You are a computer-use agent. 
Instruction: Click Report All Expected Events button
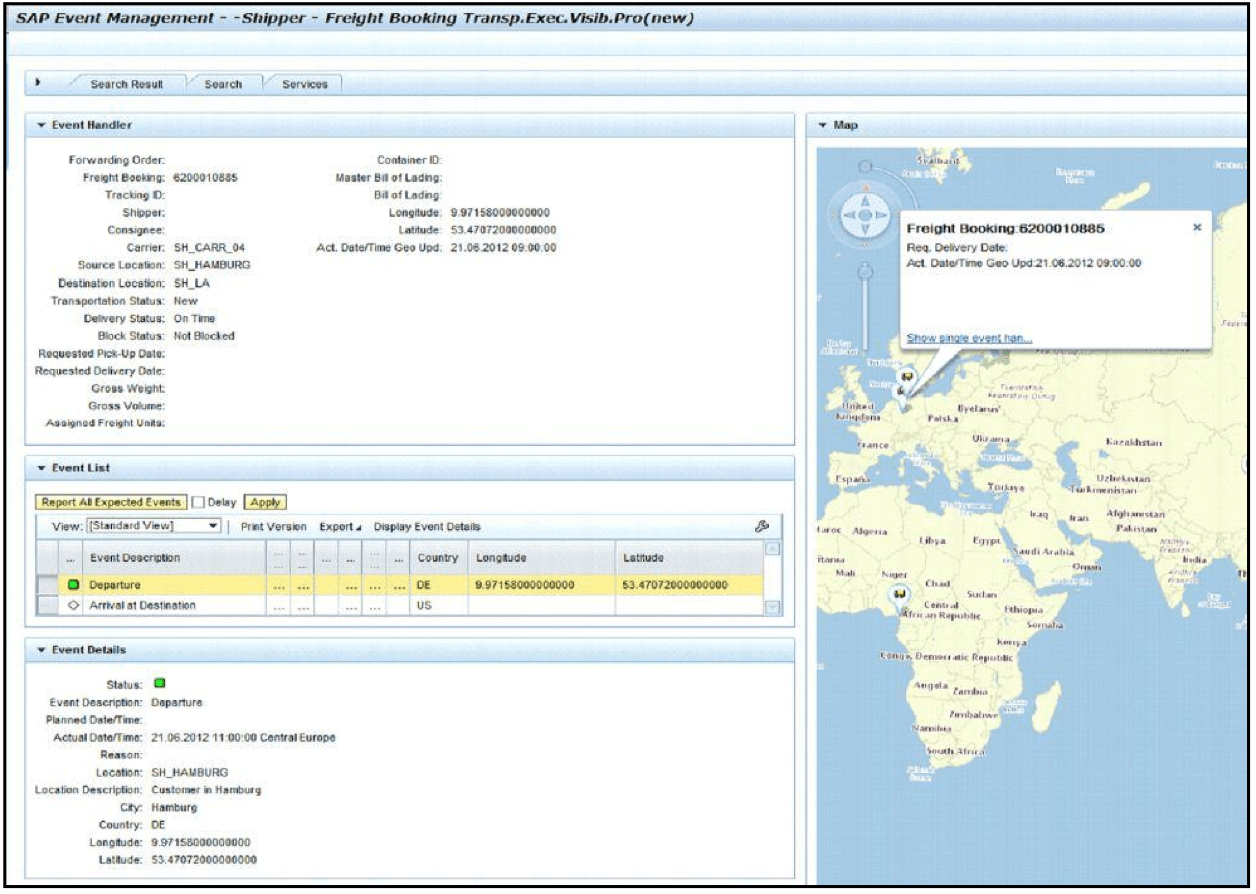coord(111,502)
